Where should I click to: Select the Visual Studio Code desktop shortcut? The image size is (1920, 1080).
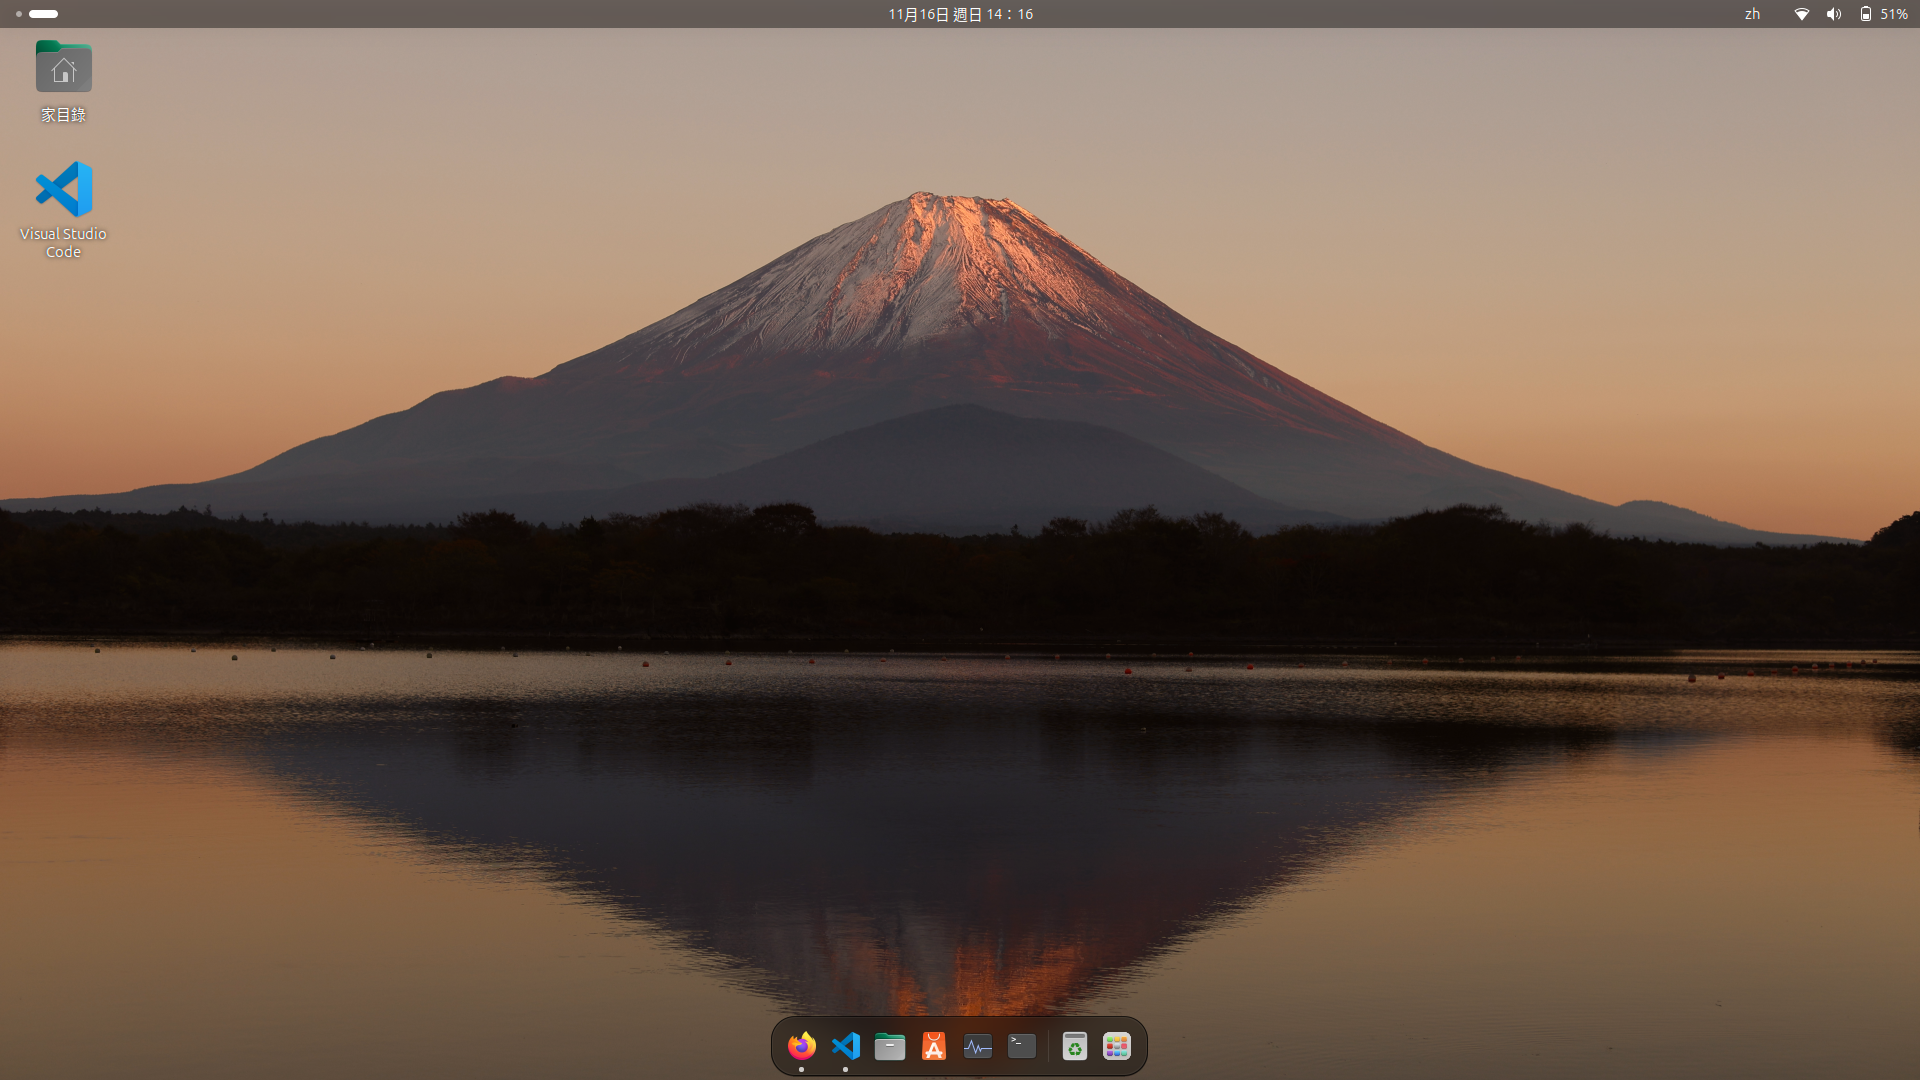point(63,189)
